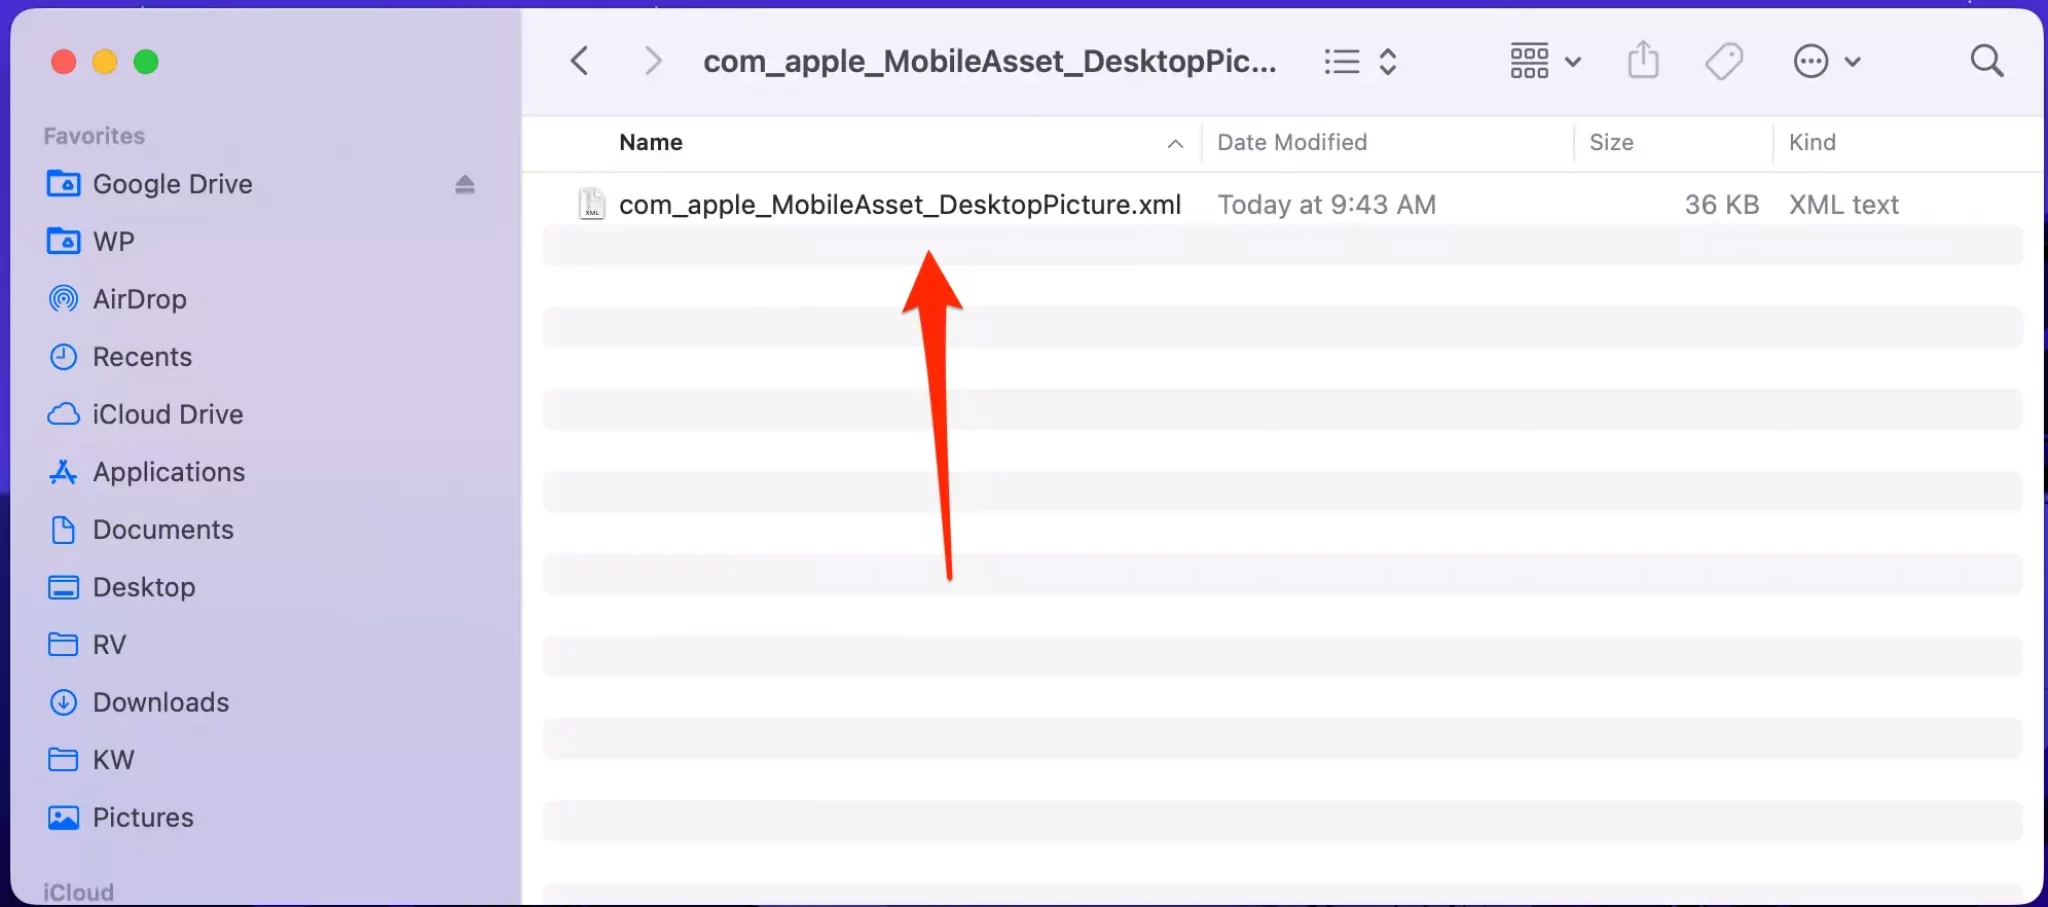Close the Finder window
2048x907 pixels.
click(64, 62)
